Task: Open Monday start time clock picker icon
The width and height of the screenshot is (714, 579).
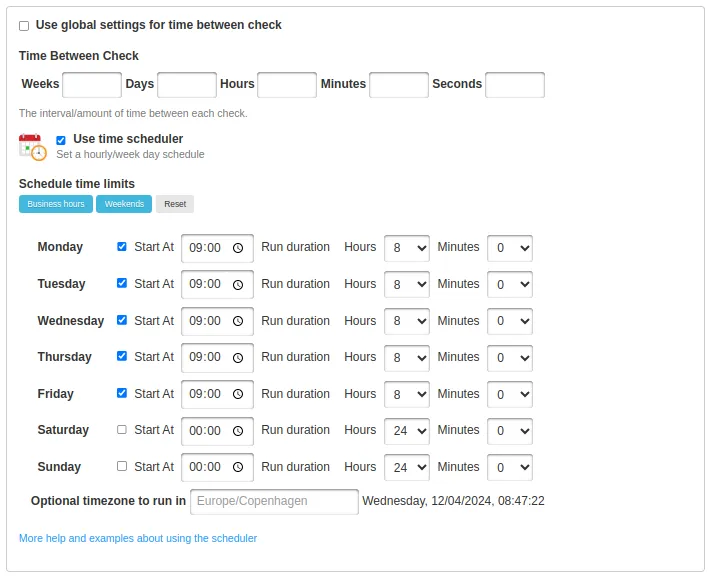Action: pyautogui.click(x=238, y=248)
